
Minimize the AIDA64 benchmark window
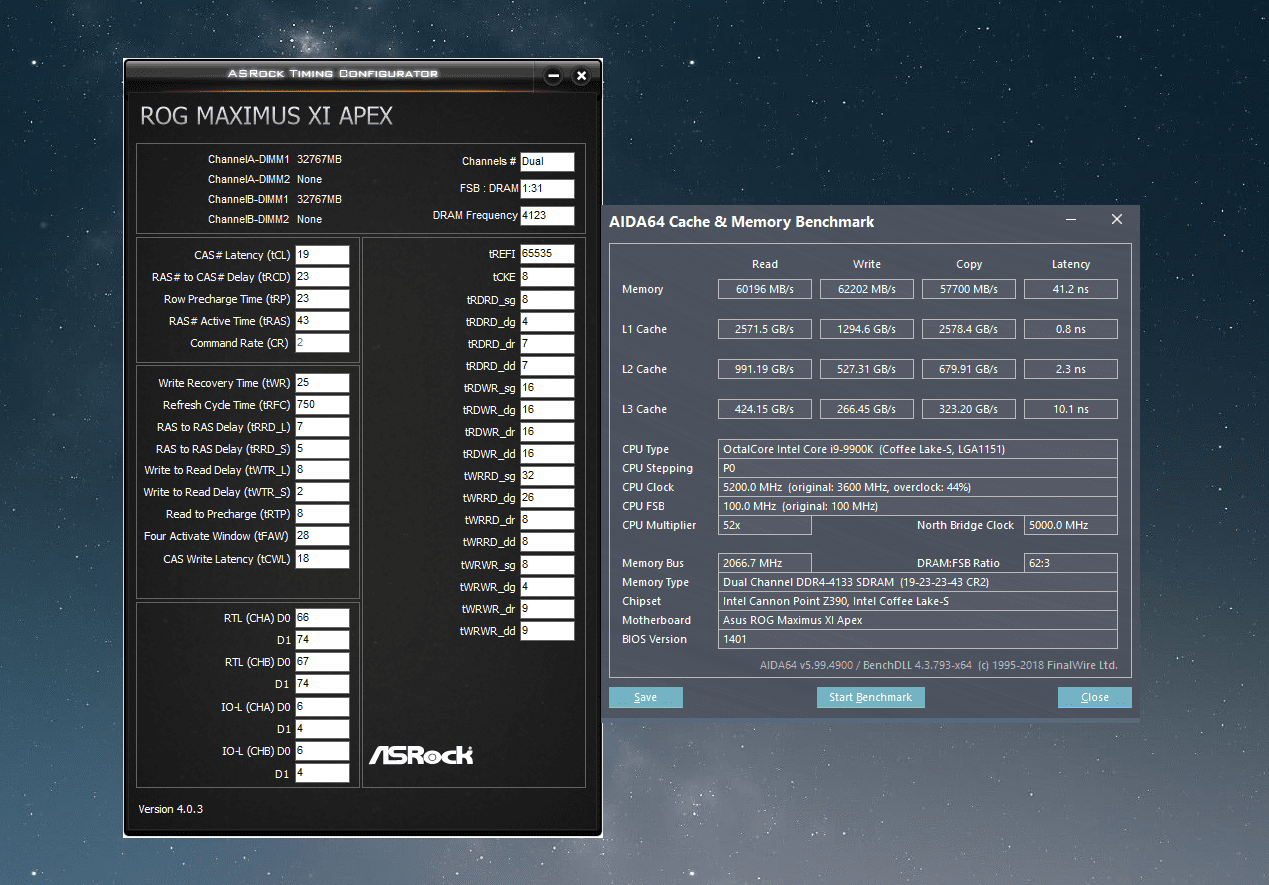point(1071,220)
